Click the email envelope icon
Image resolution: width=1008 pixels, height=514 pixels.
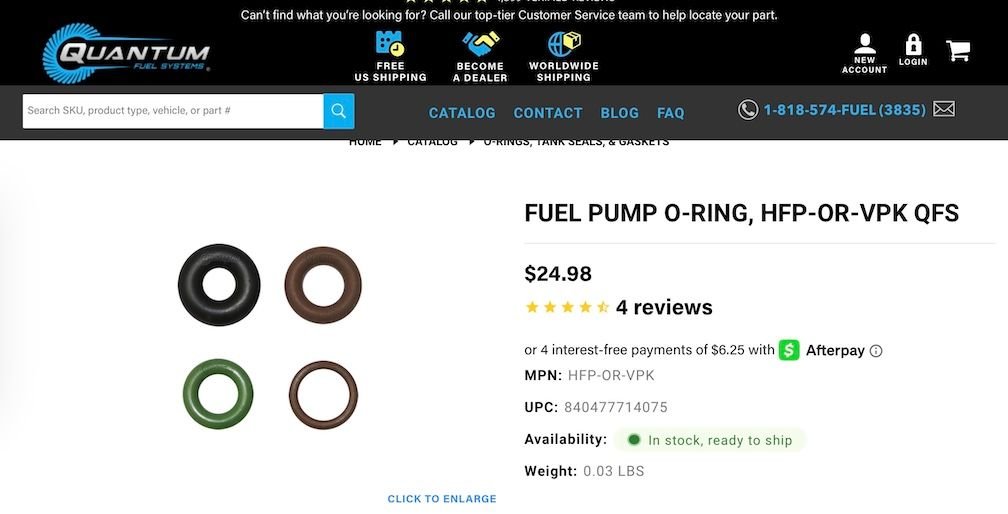point(944,110)
